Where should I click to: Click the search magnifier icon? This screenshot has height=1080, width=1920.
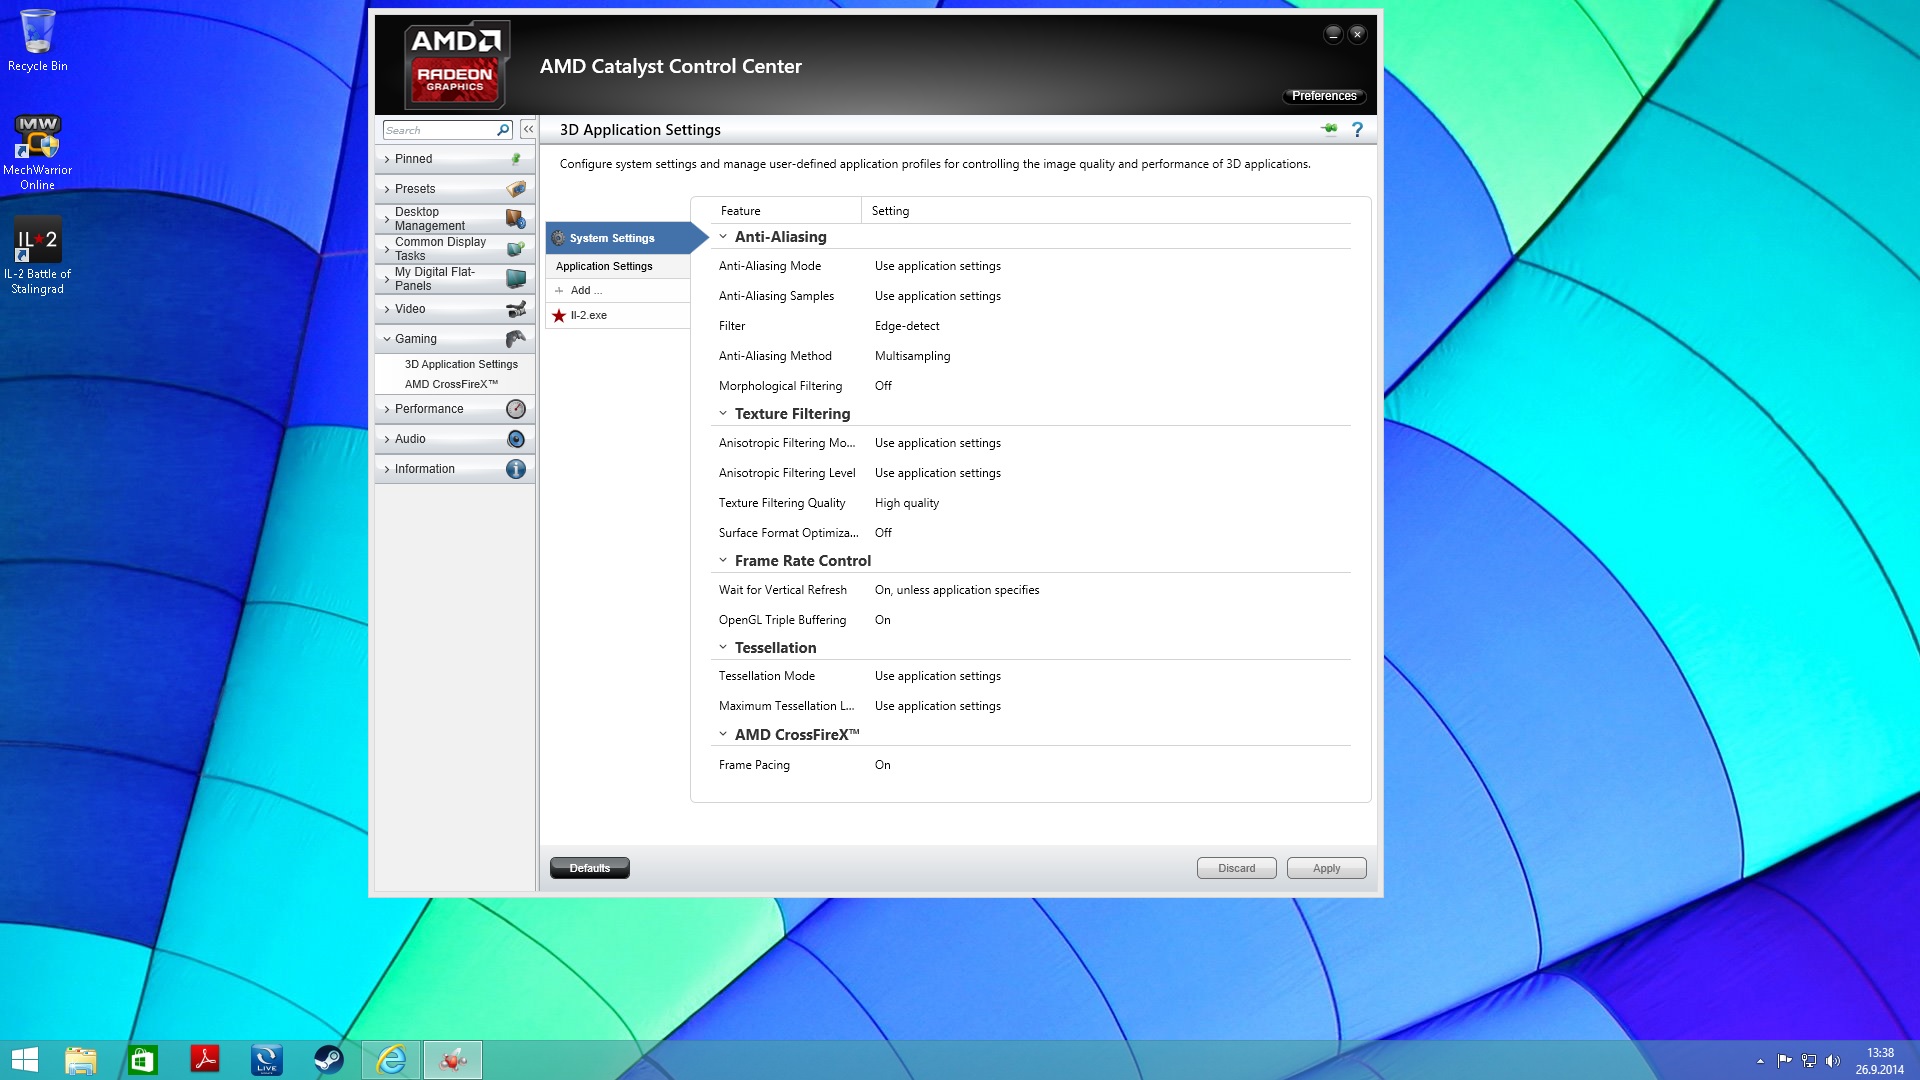coord(503,130)
